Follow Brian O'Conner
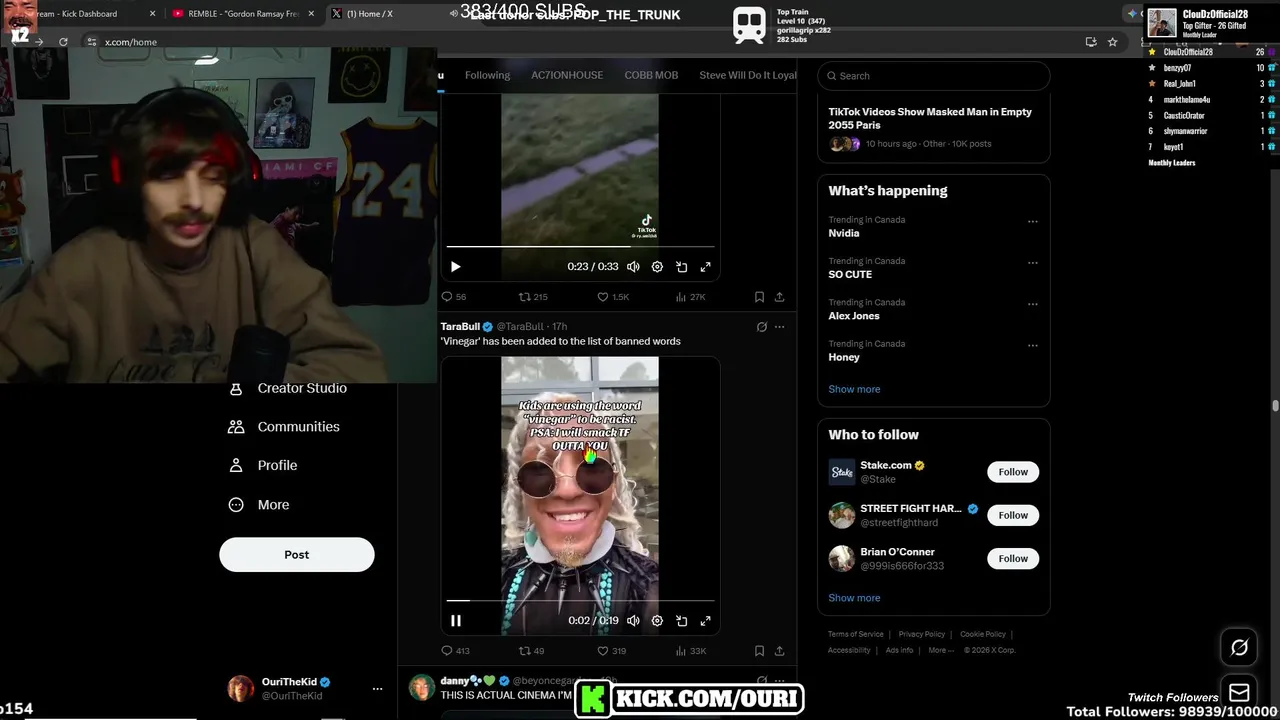 [1013, 558]
